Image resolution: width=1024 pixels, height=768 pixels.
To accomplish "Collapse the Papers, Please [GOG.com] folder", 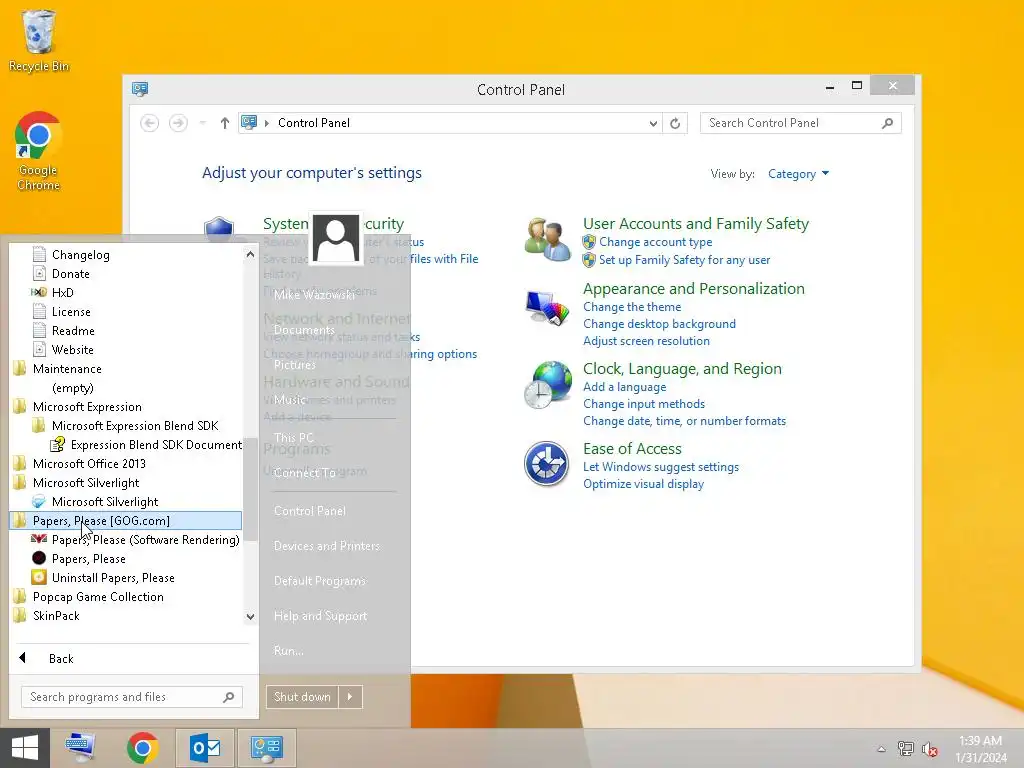I will 125,520.
